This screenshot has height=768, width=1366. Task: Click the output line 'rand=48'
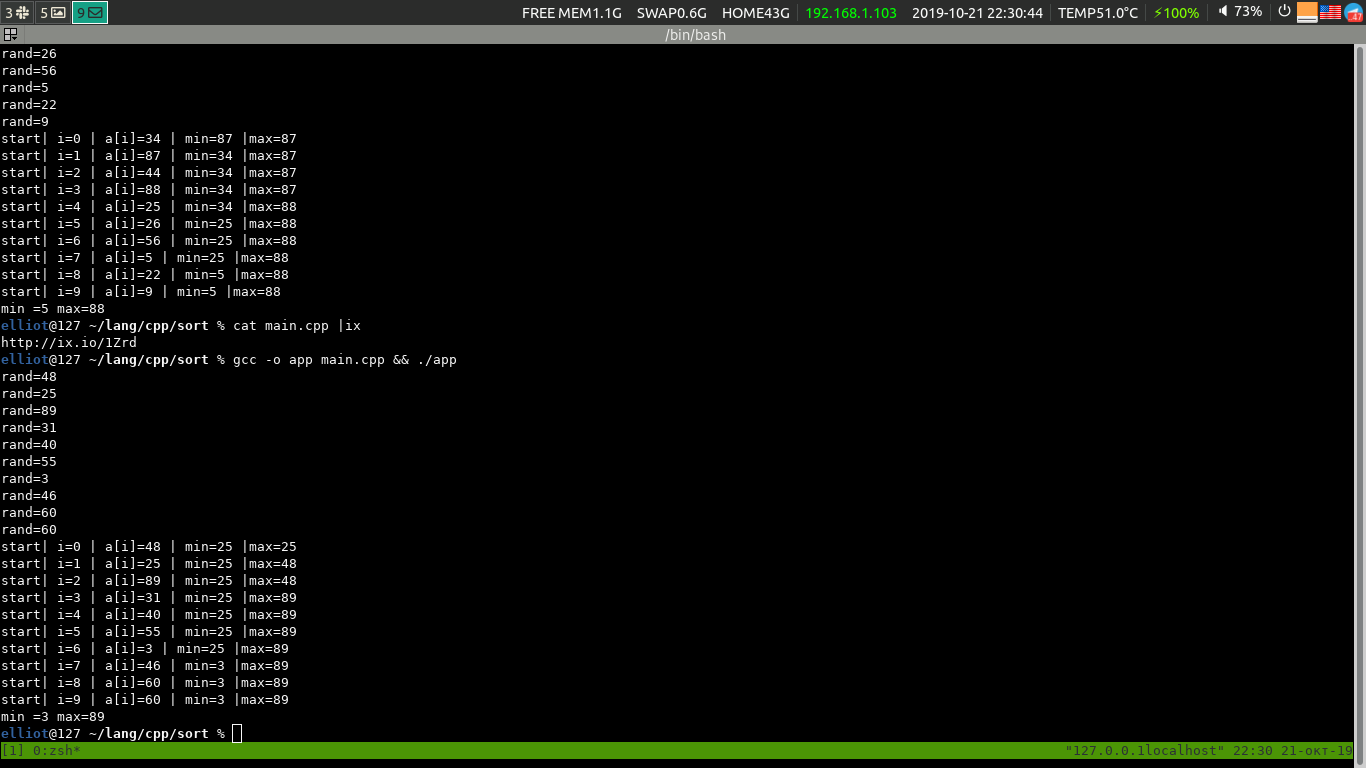click(29, 377)
